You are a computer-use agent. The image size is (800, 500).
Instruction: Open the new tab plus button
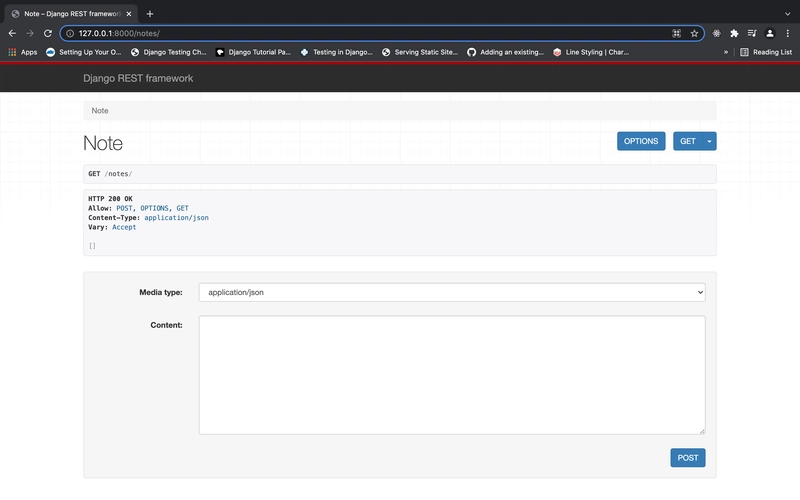click(x=150, y=14)
